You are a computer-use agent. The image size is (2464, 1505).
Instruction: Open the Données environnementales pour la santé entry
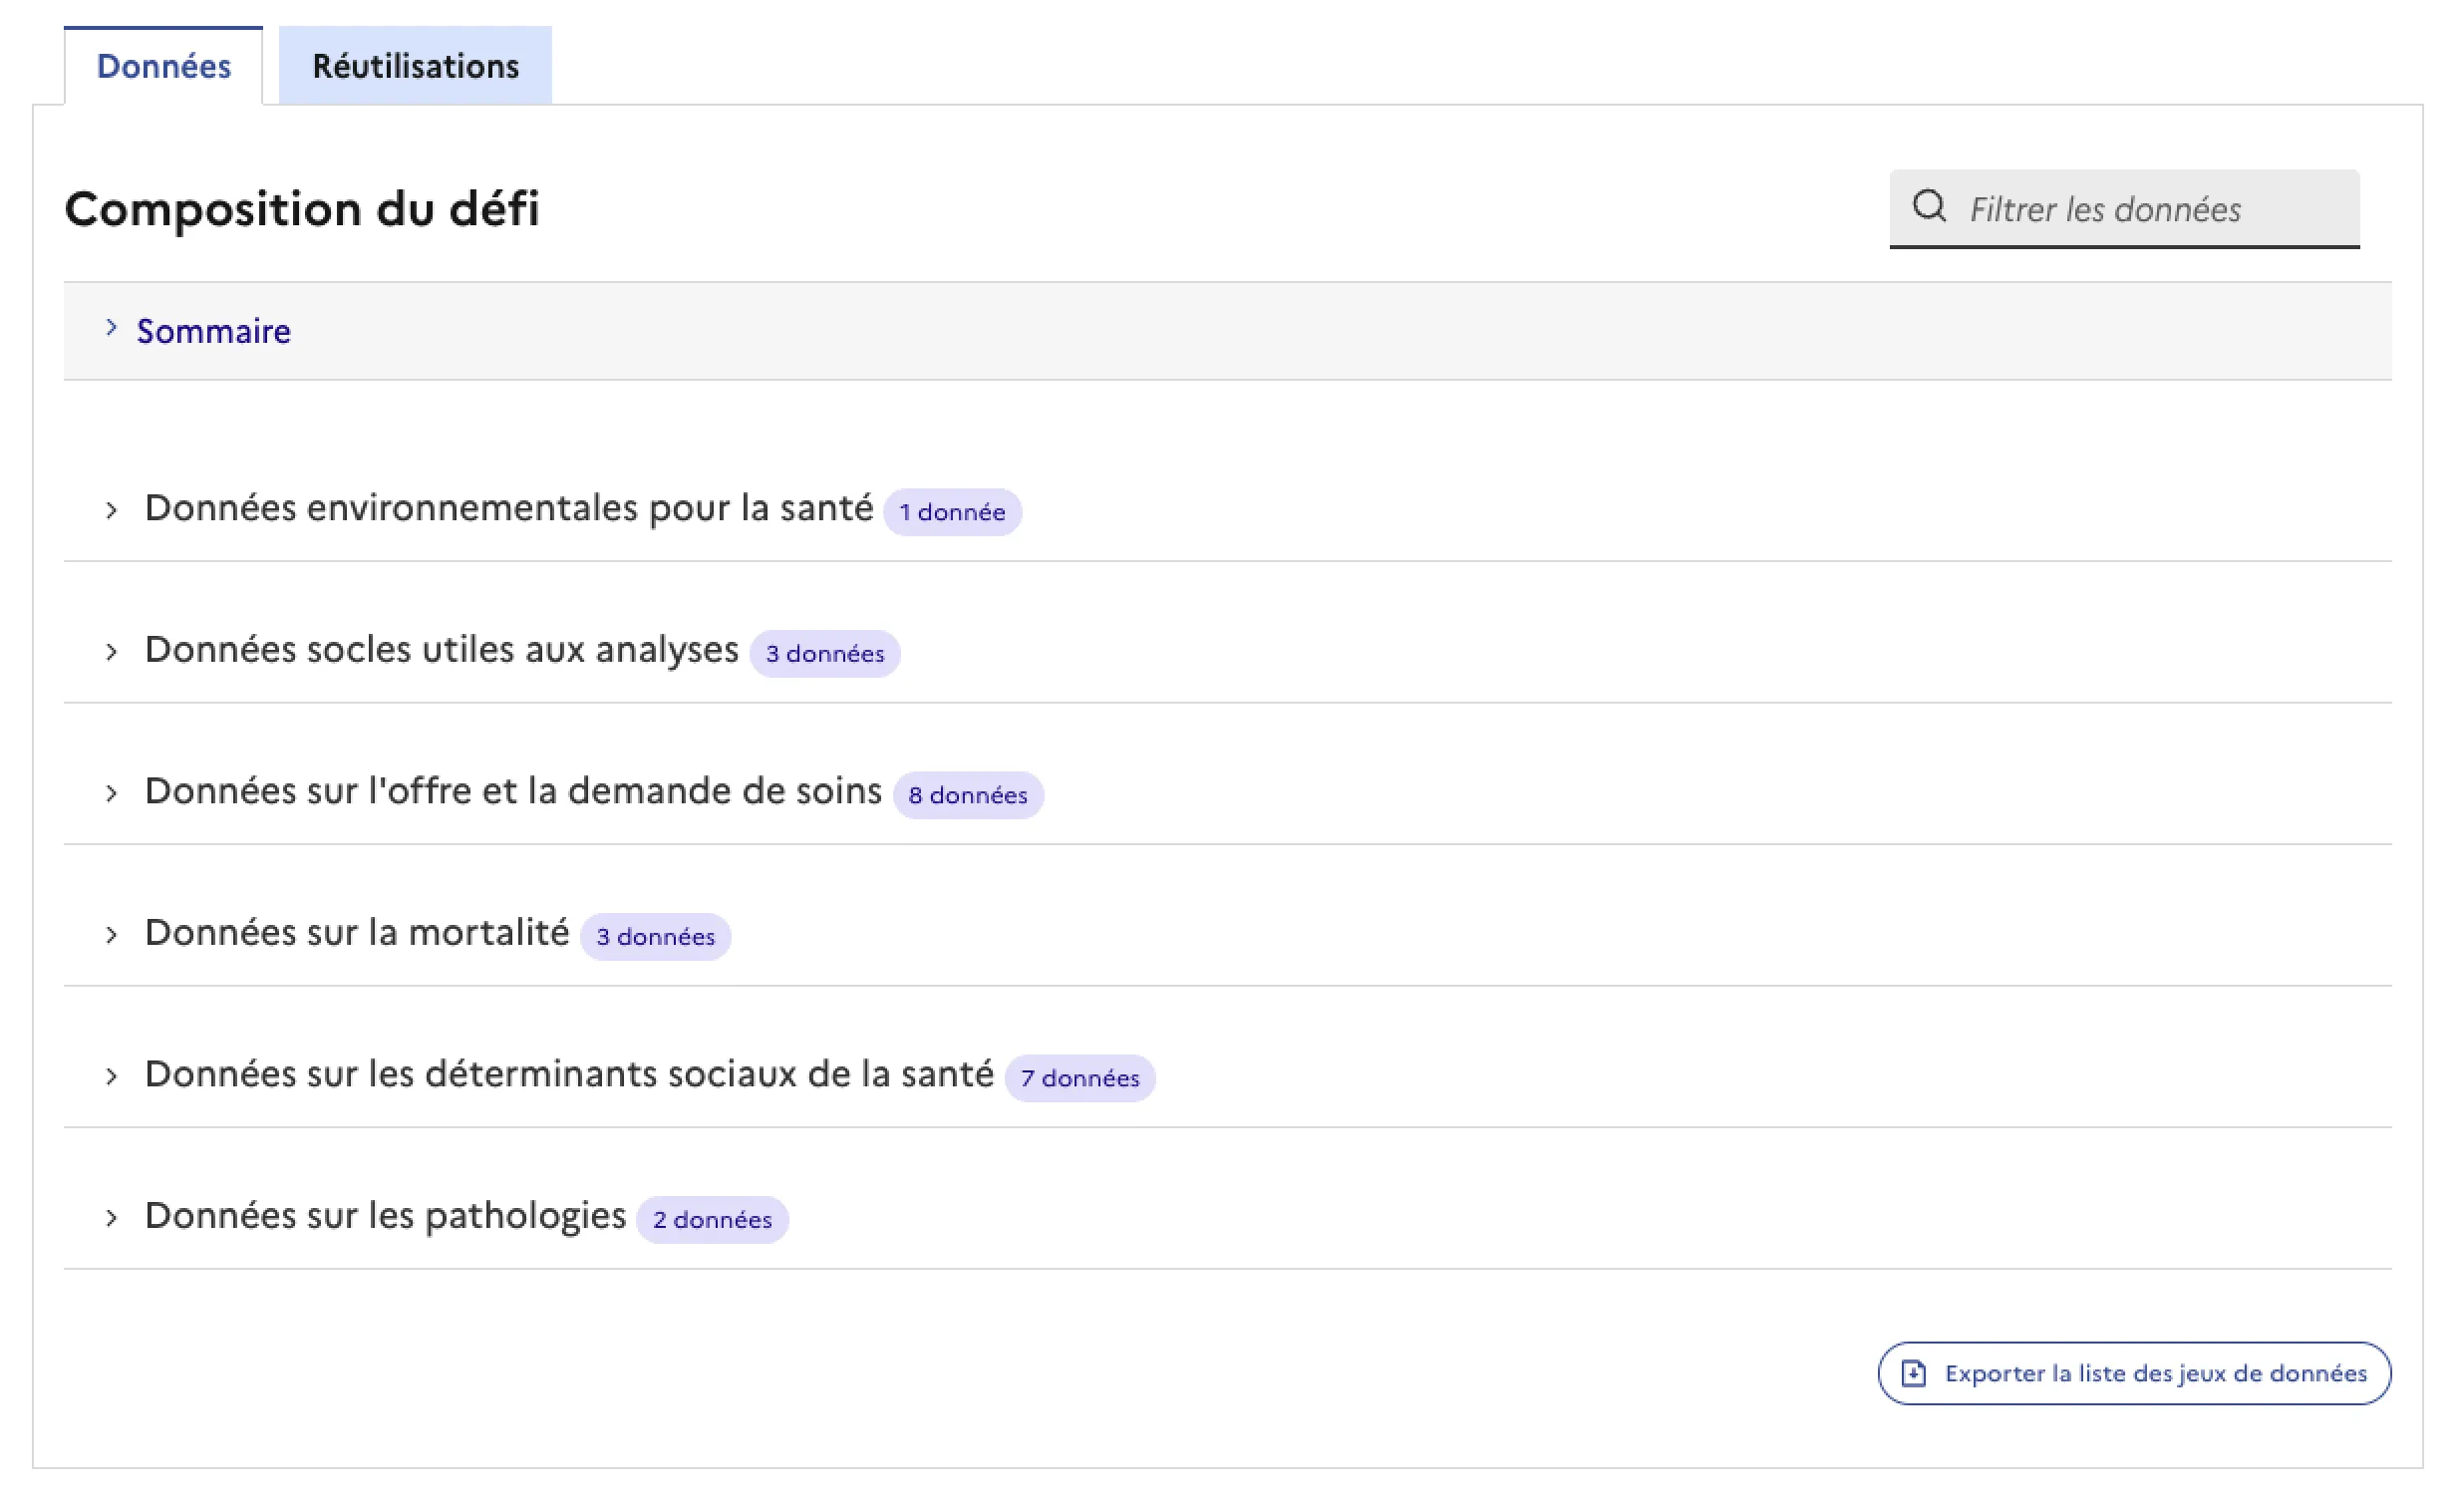(x=510, y=509)
